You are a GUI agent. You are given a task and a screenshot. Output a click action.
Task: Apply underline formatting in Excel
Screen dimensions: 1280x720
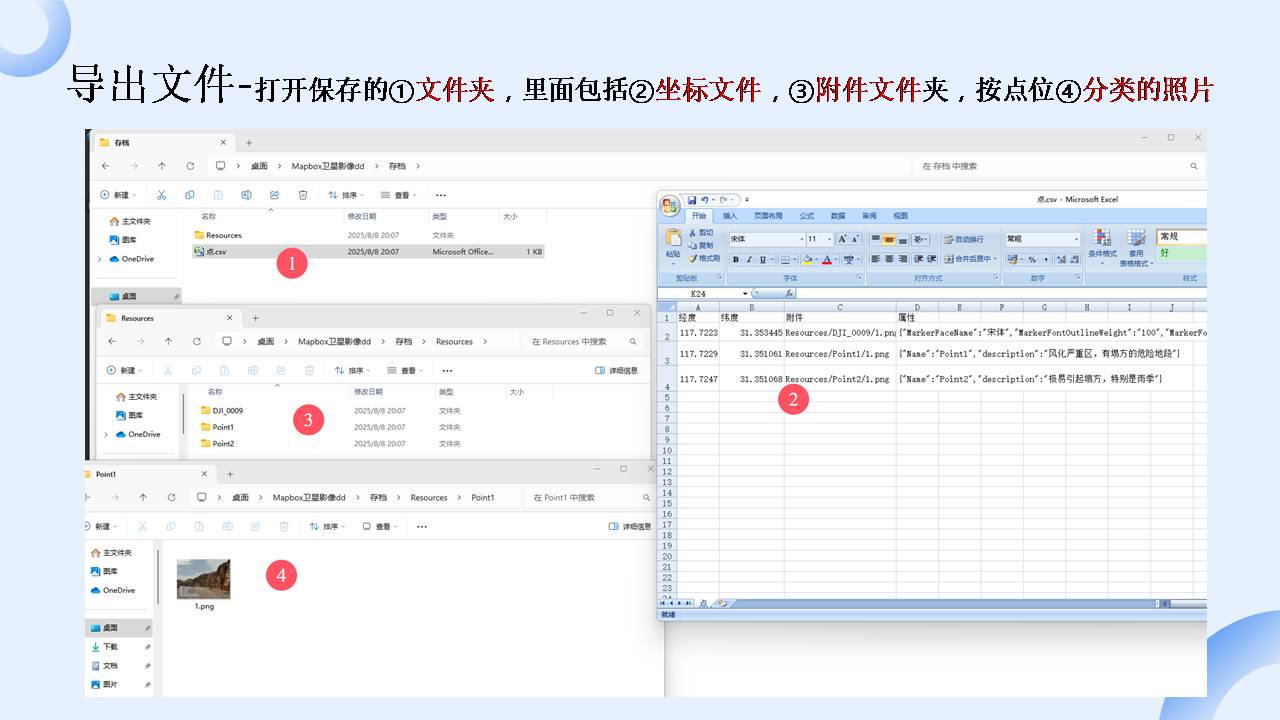761,259
